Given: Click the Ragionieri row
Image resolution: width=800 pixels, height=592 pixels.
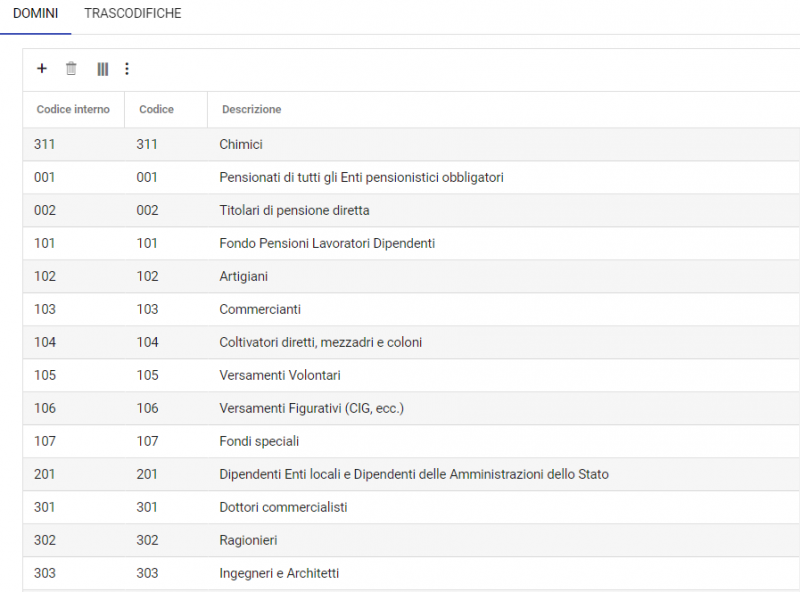Looking at the screenshot, I should point(248,541).
